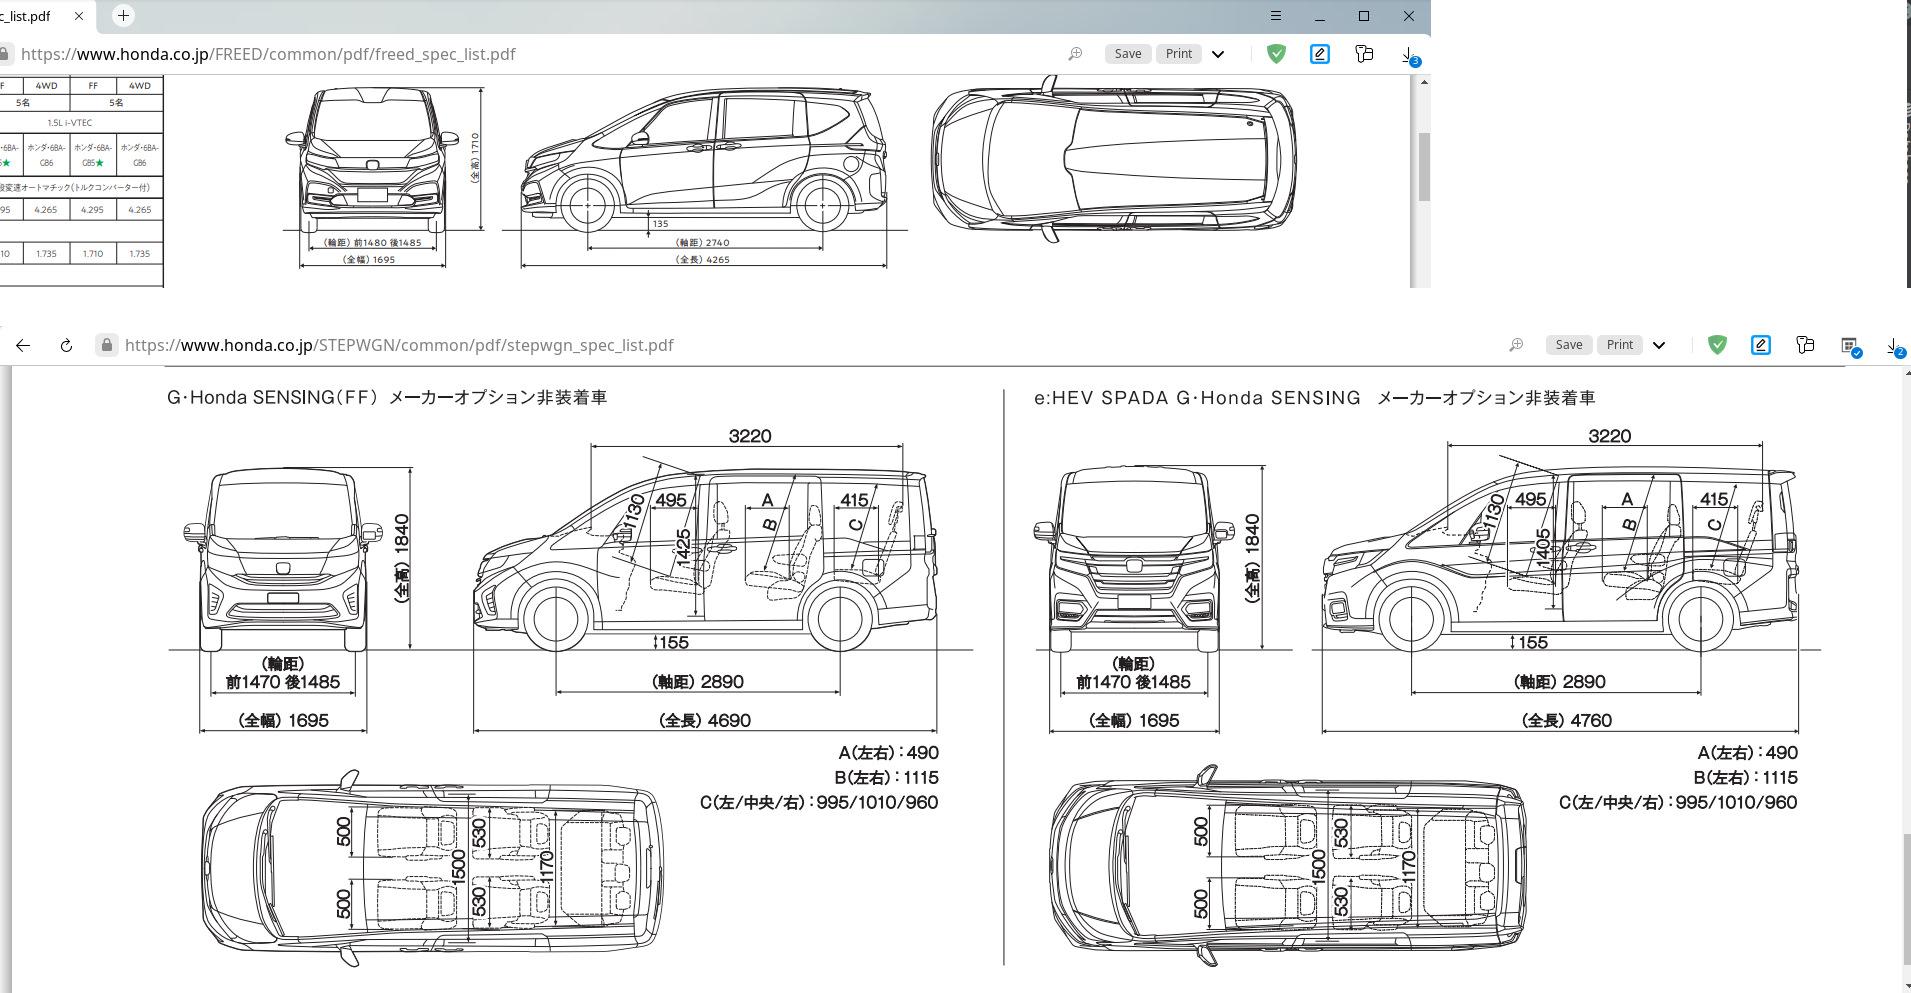
Task: Expand PDF options dropdown in STEPWGN window
Action: (x=1659, y=345)
